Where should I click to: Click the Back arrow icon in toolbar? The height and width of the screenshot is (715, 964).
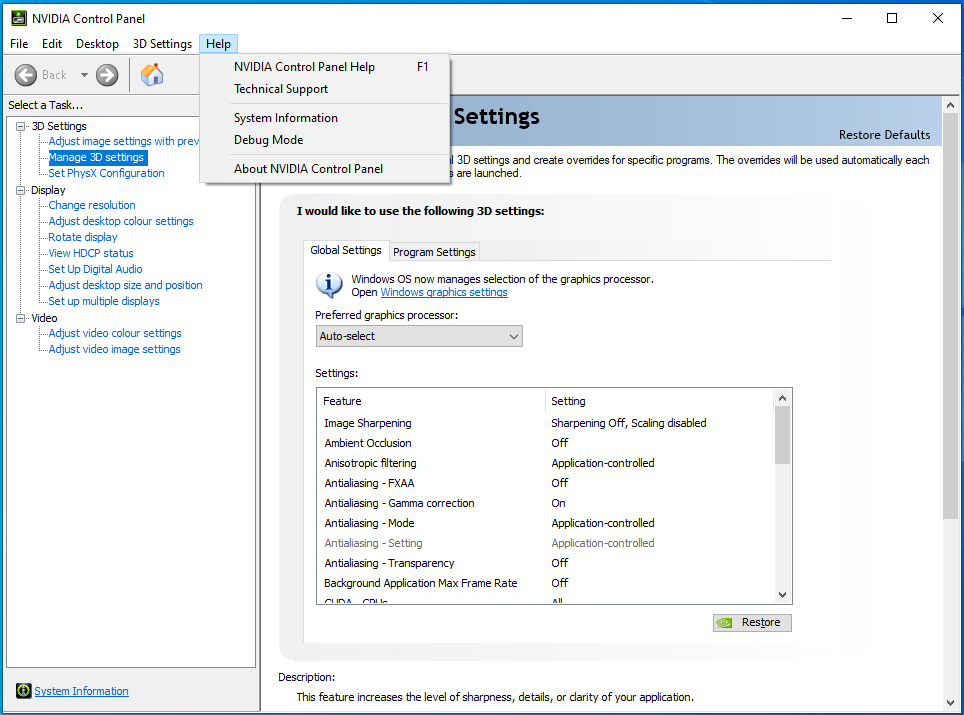coord(26,75)
